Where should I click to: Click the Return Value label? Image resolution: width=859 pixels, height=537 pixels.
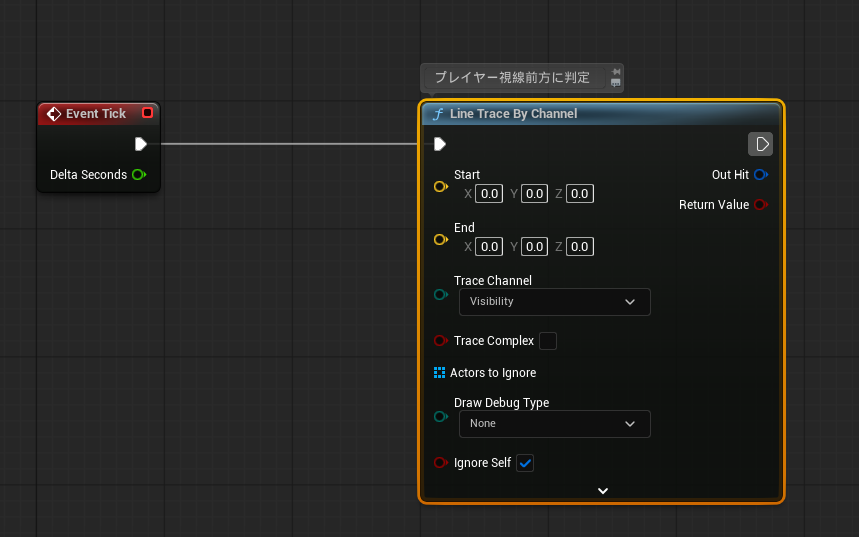(x=714, y=205)
